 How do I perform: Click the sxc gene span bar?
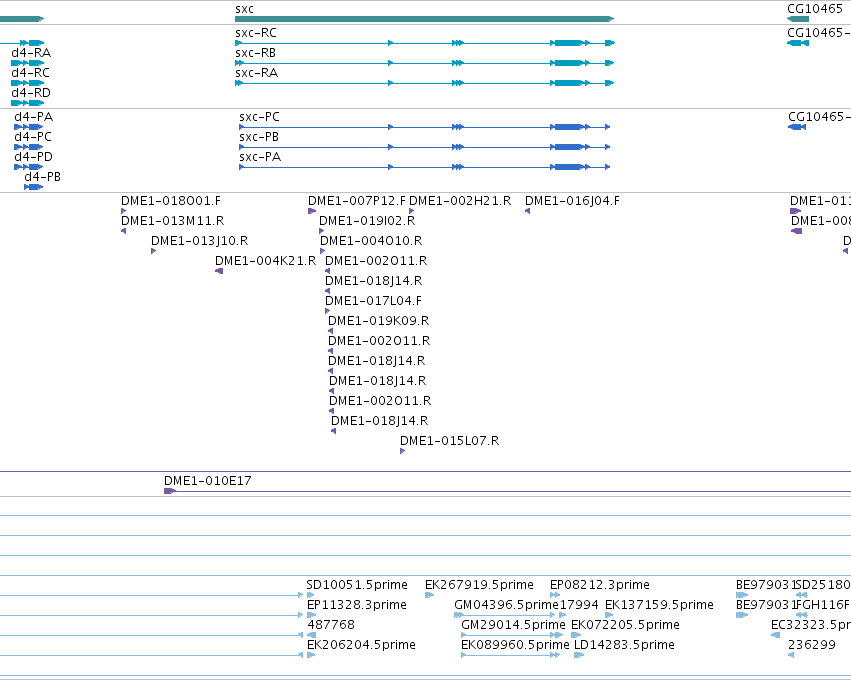pos(424,19)
